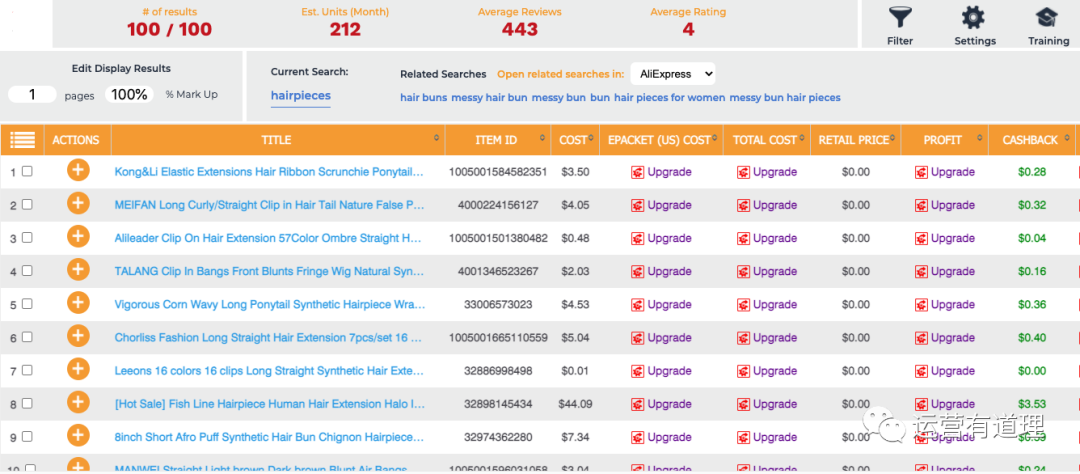Click the pages number input field
This screenshot has width=1080, height=474.
[x=33, y=94]
